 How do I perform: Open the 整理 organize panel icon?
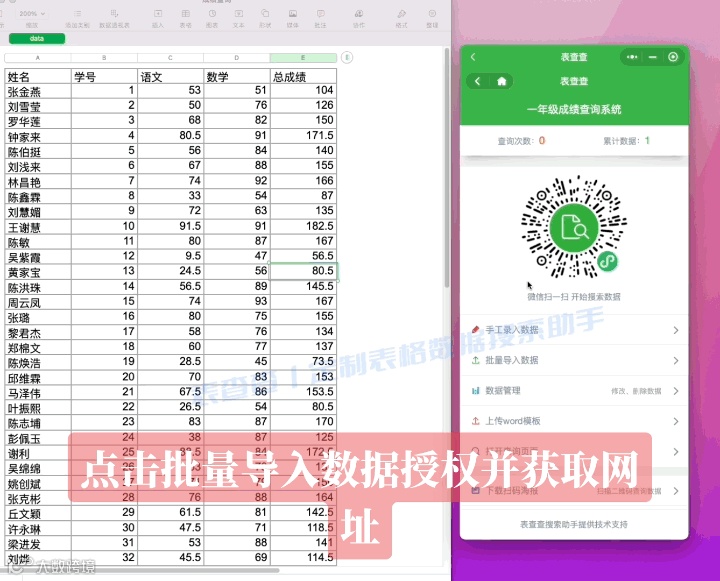click(432, 14)
